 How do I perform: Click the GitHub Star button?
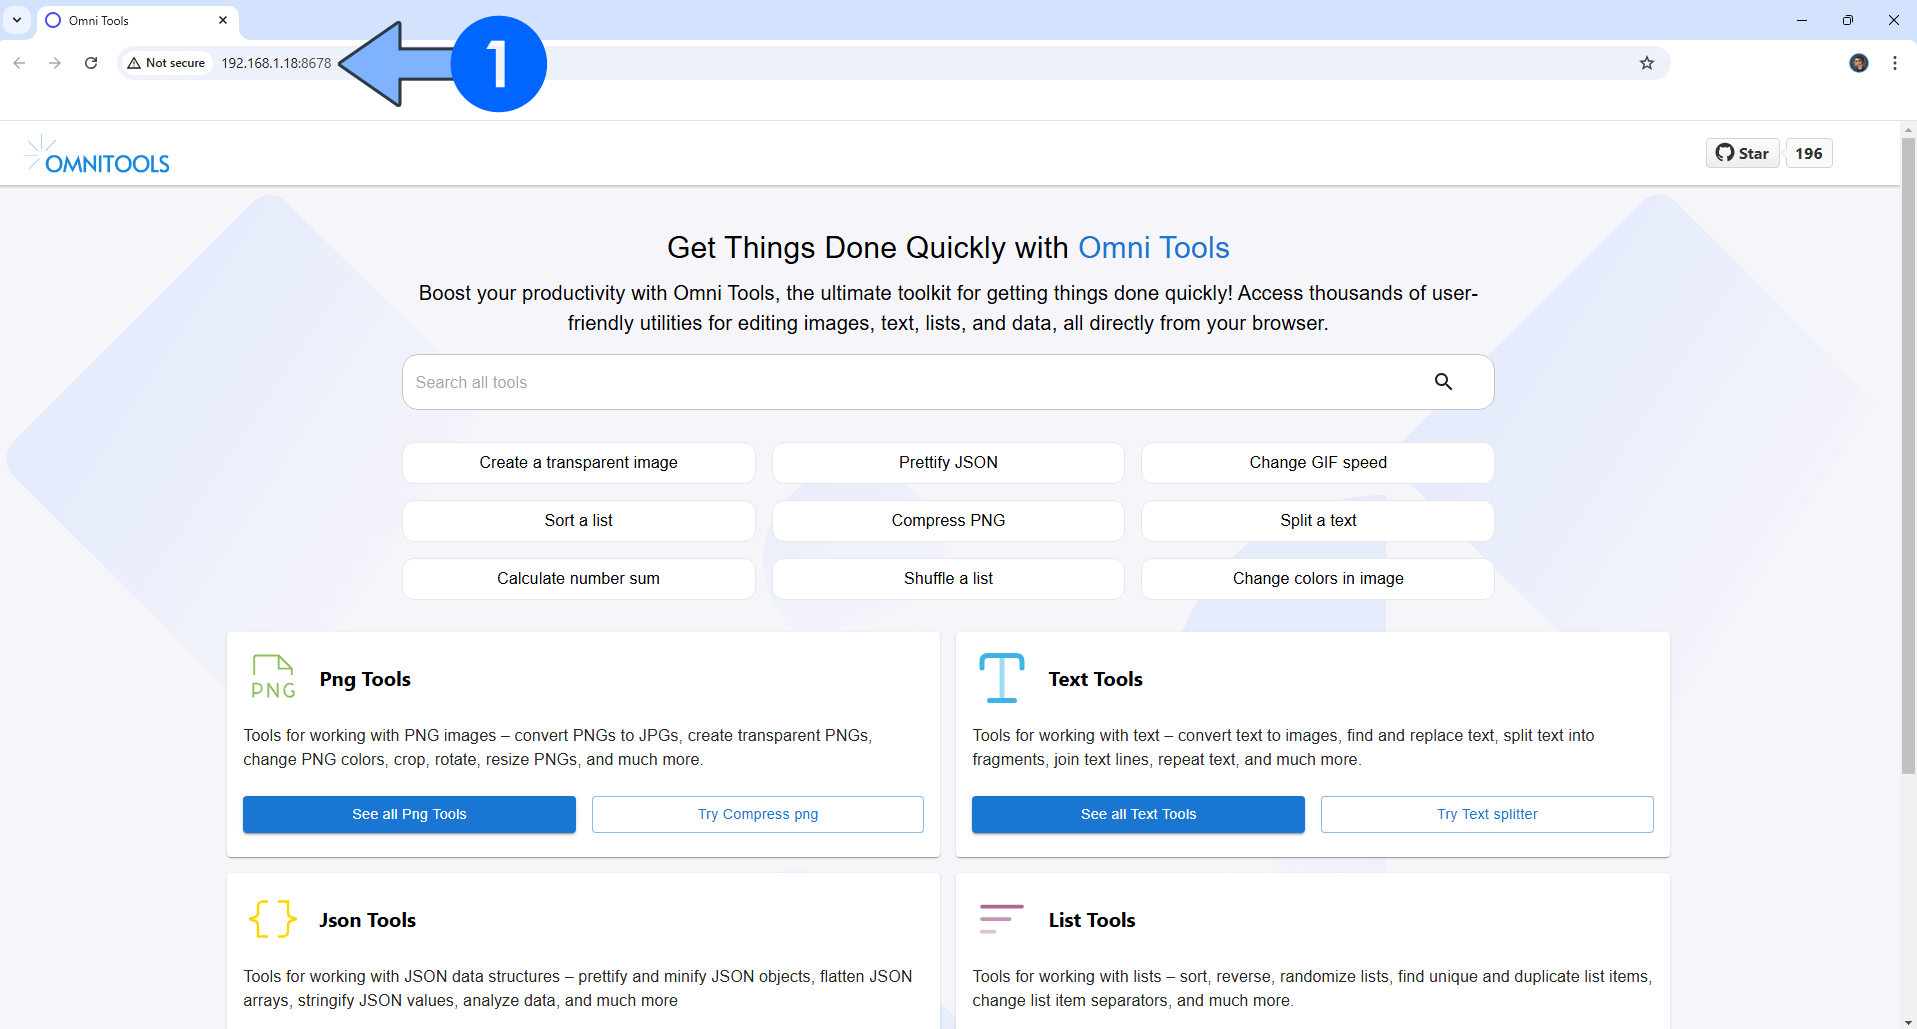[1742, 153]
